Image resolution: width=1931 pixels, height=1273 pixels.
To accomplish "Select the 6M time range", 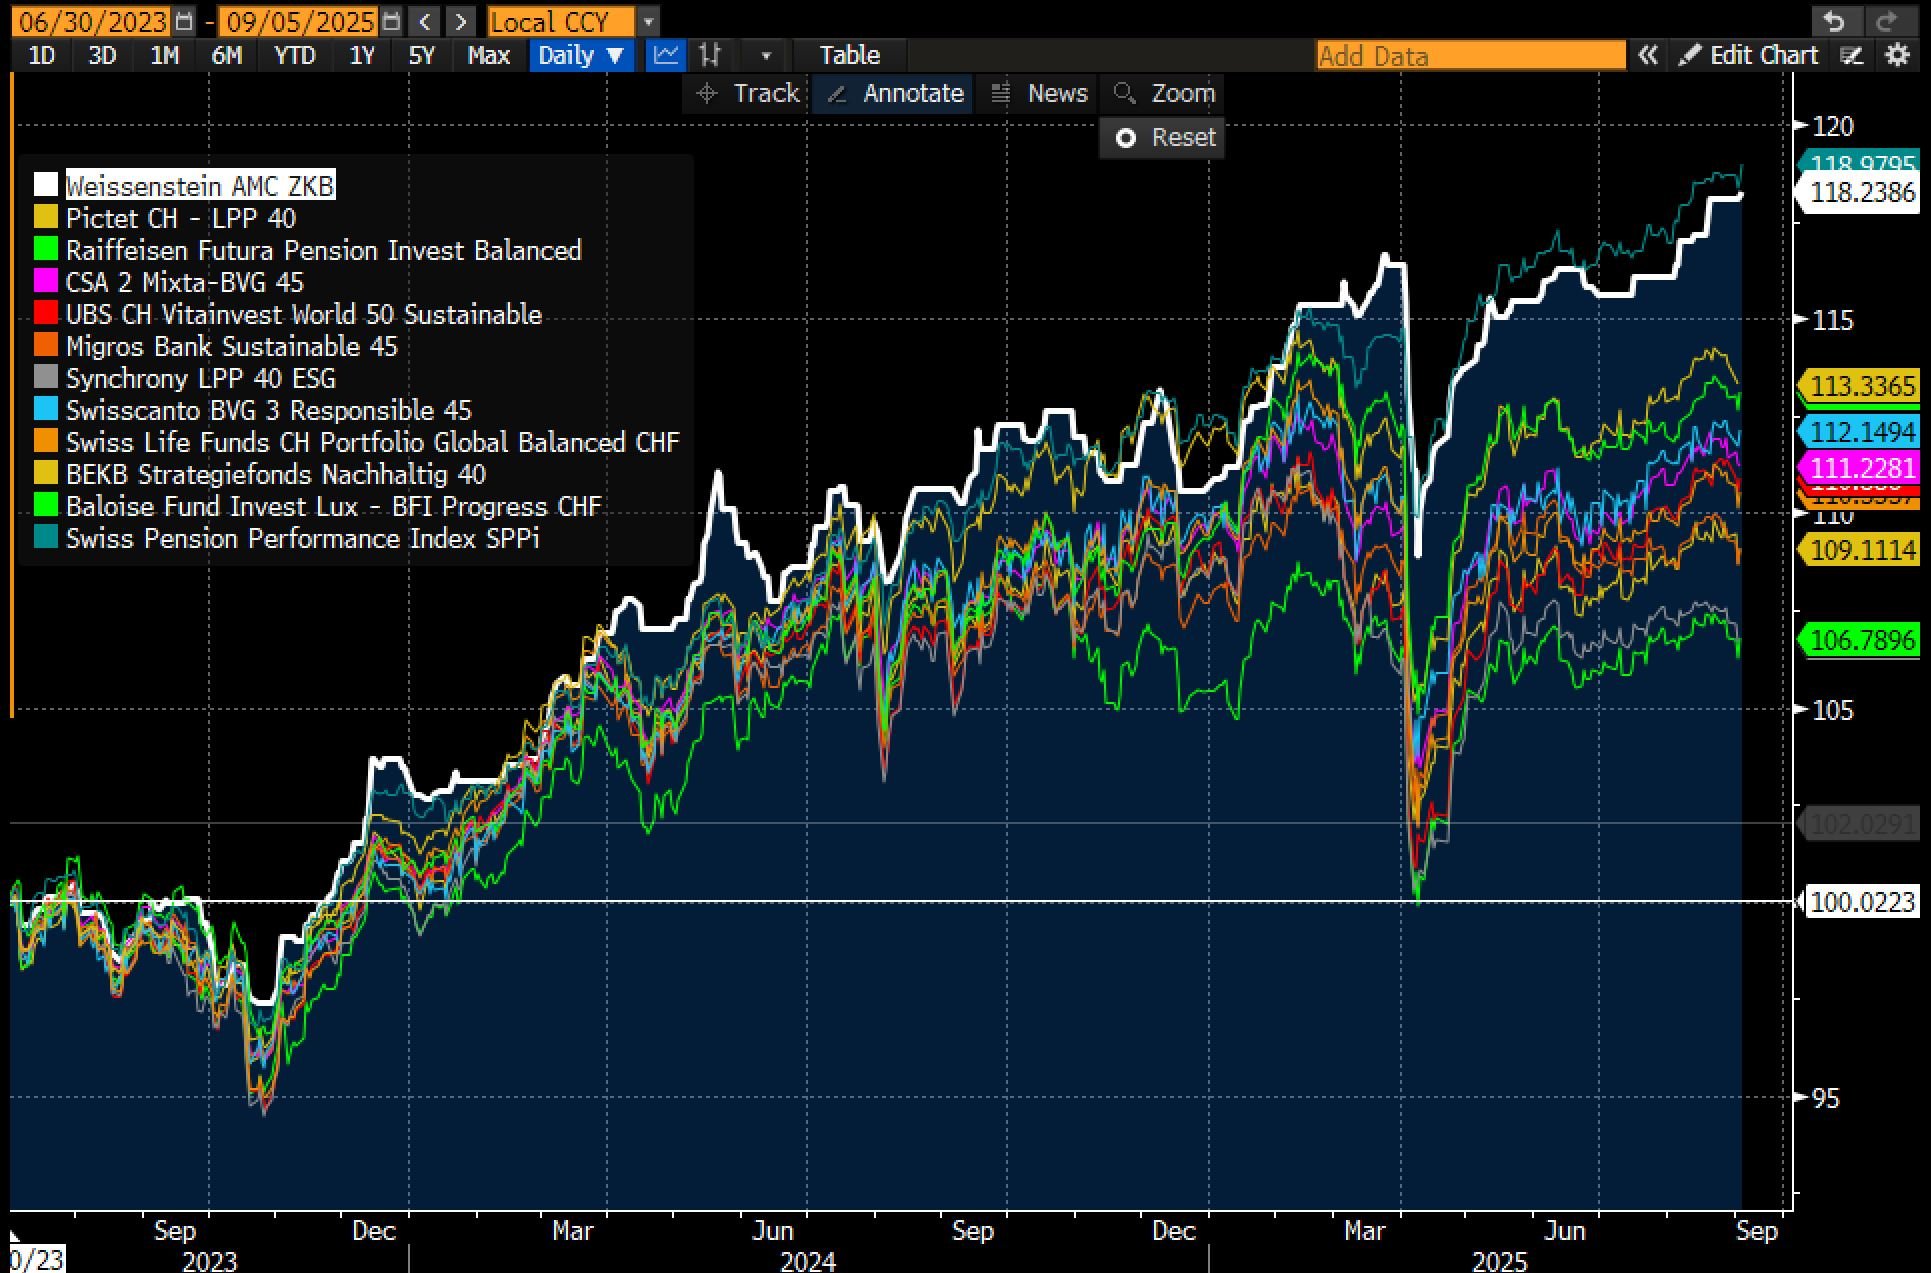I will pyautogui.click(x=227, y=55).
